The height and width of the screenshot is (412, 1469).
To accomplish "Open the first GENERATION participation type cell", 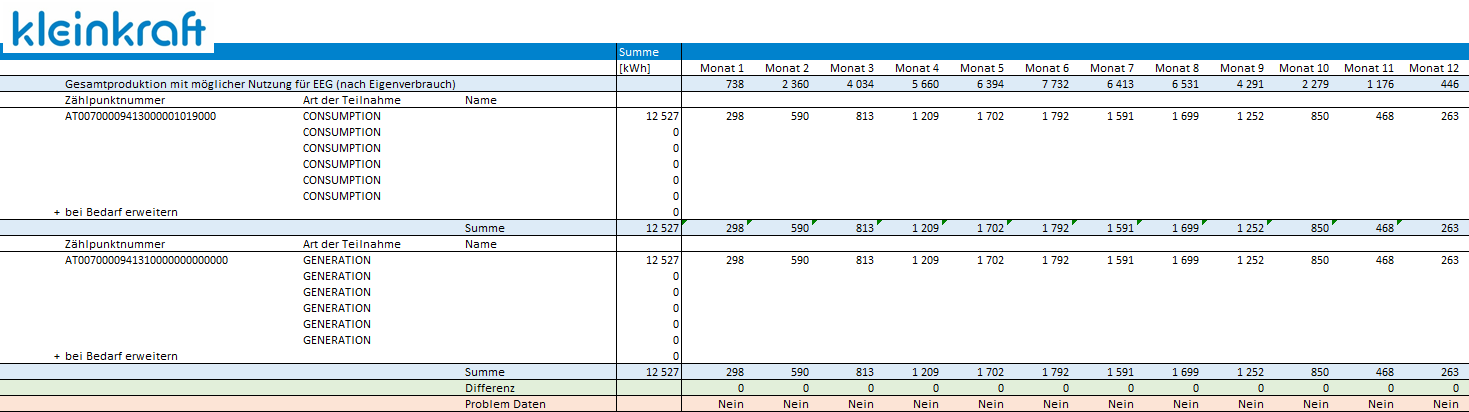I will click(337, 260).
